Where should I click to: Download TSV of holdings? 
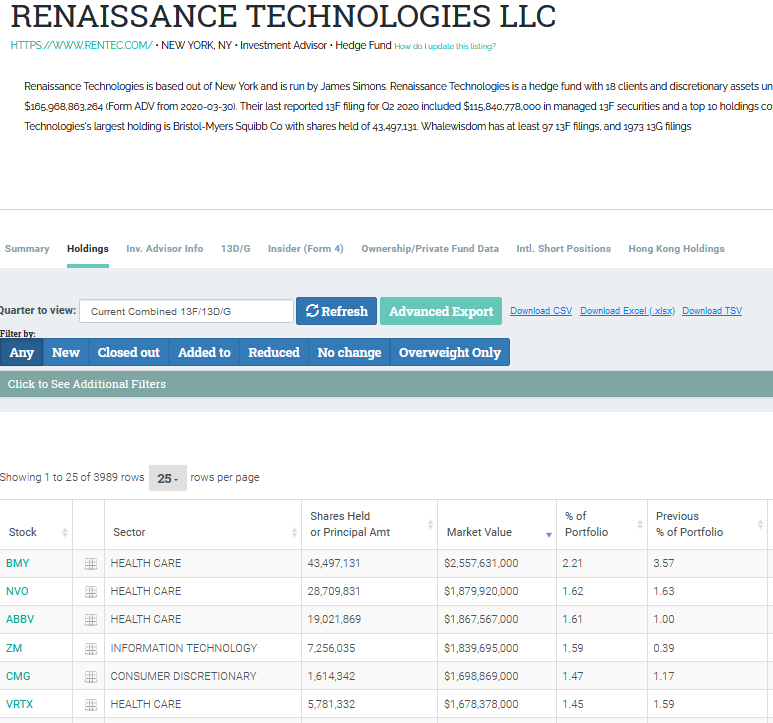(x=712, y=311)
